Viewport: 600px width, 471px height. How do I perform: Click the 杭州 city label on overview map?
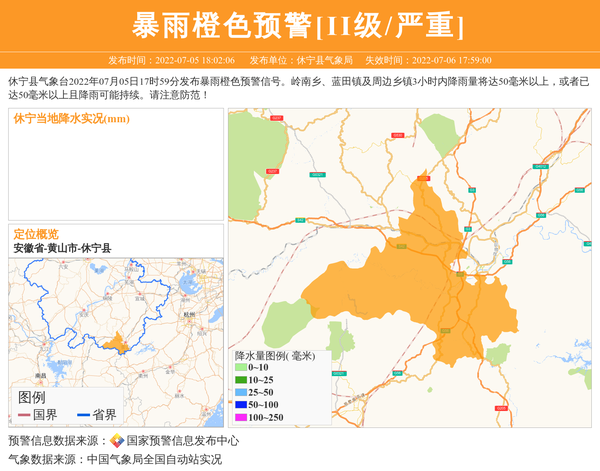pos(189,313)
